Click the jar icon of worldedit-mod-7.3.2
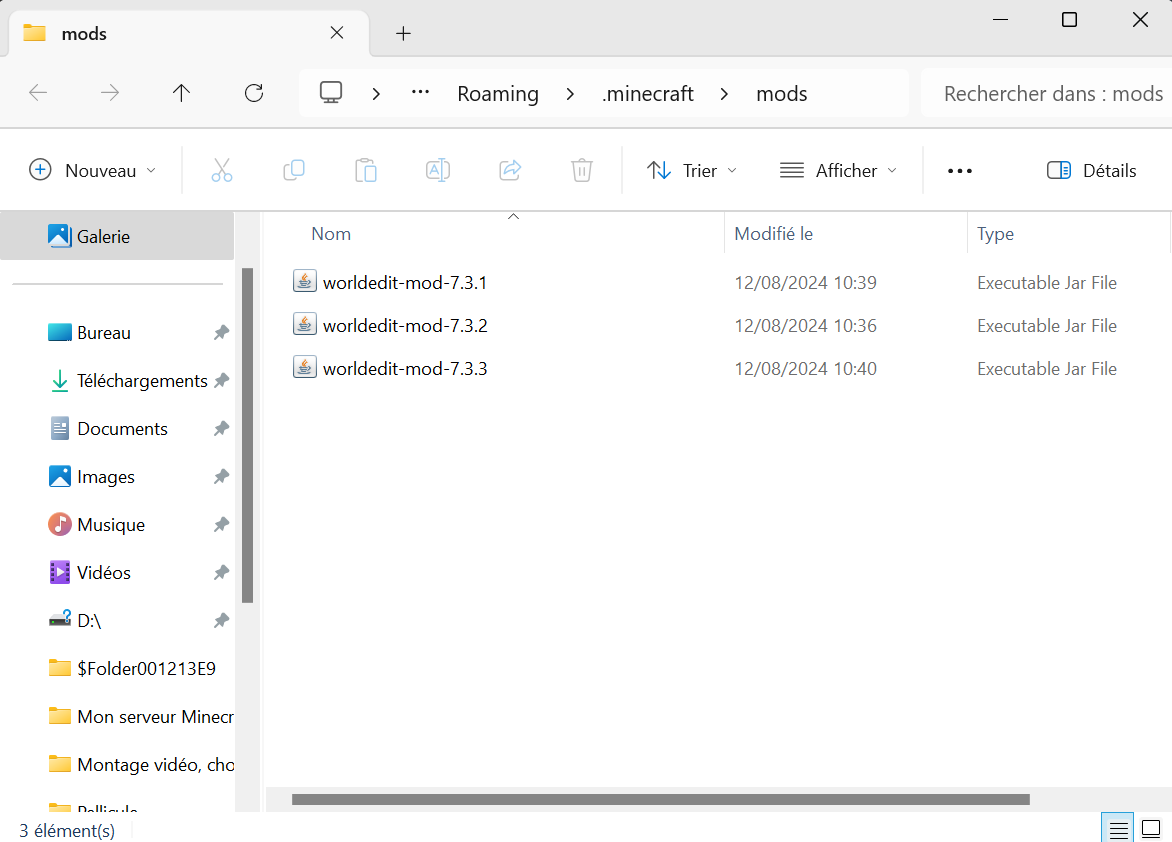The width and height of the screenshot is (1172, 842). [x=304, y=324]
